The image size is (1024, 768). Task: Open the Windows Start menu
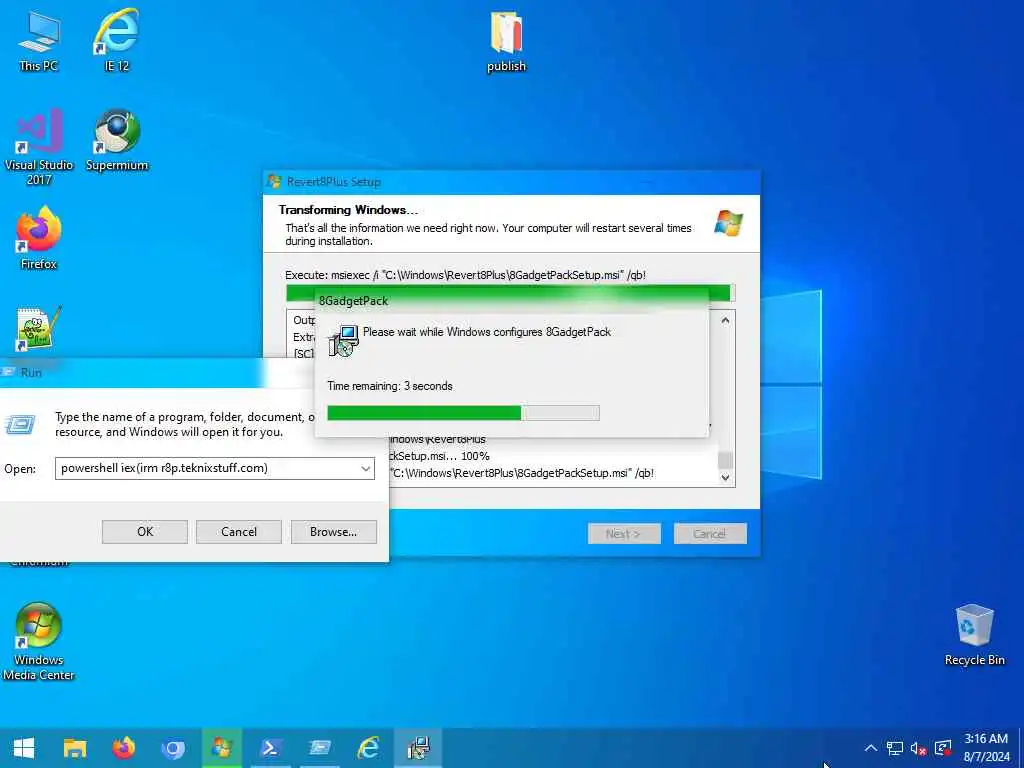pyautogui.click(x=24, y=748)
